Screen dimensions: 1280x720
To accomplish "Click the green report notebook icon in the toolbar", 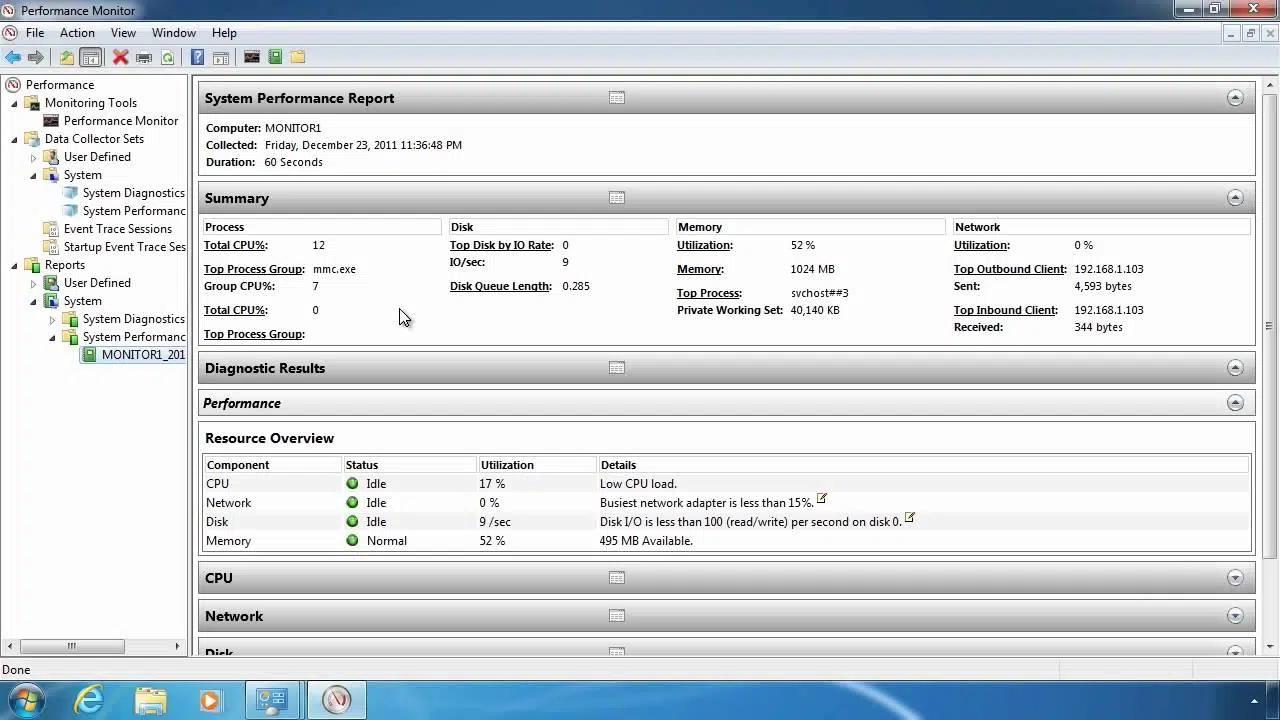I will [x=275, y=57].
